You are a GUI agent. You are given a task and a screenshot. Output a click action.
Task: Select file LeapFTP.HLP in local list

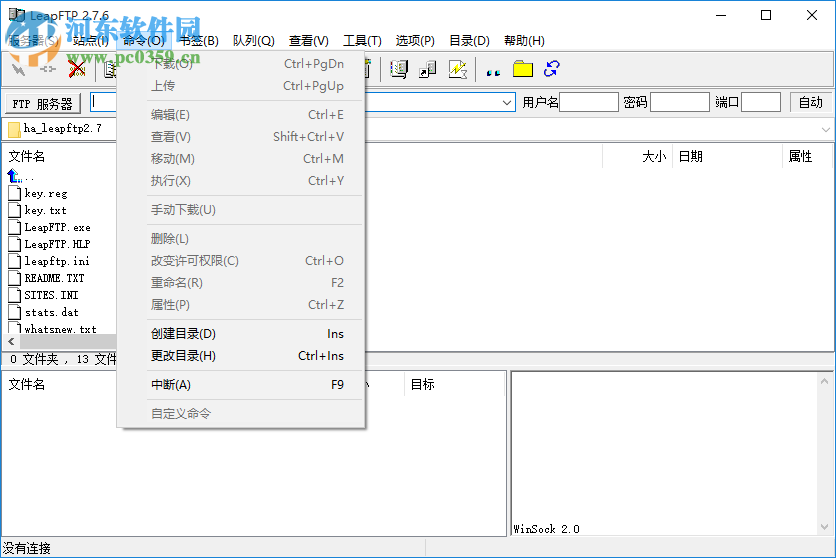57,244
